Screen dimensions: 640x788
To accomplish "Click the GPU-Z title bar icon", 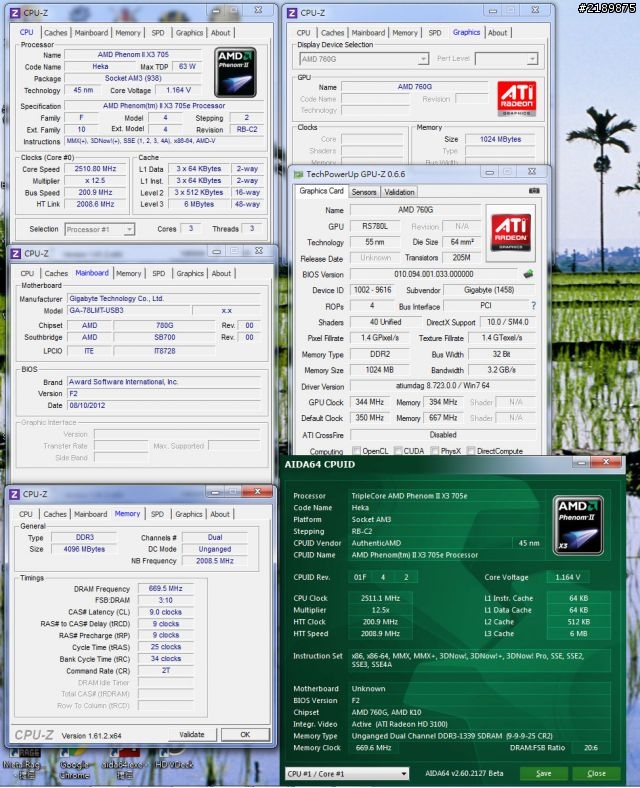I will point(298,174).
